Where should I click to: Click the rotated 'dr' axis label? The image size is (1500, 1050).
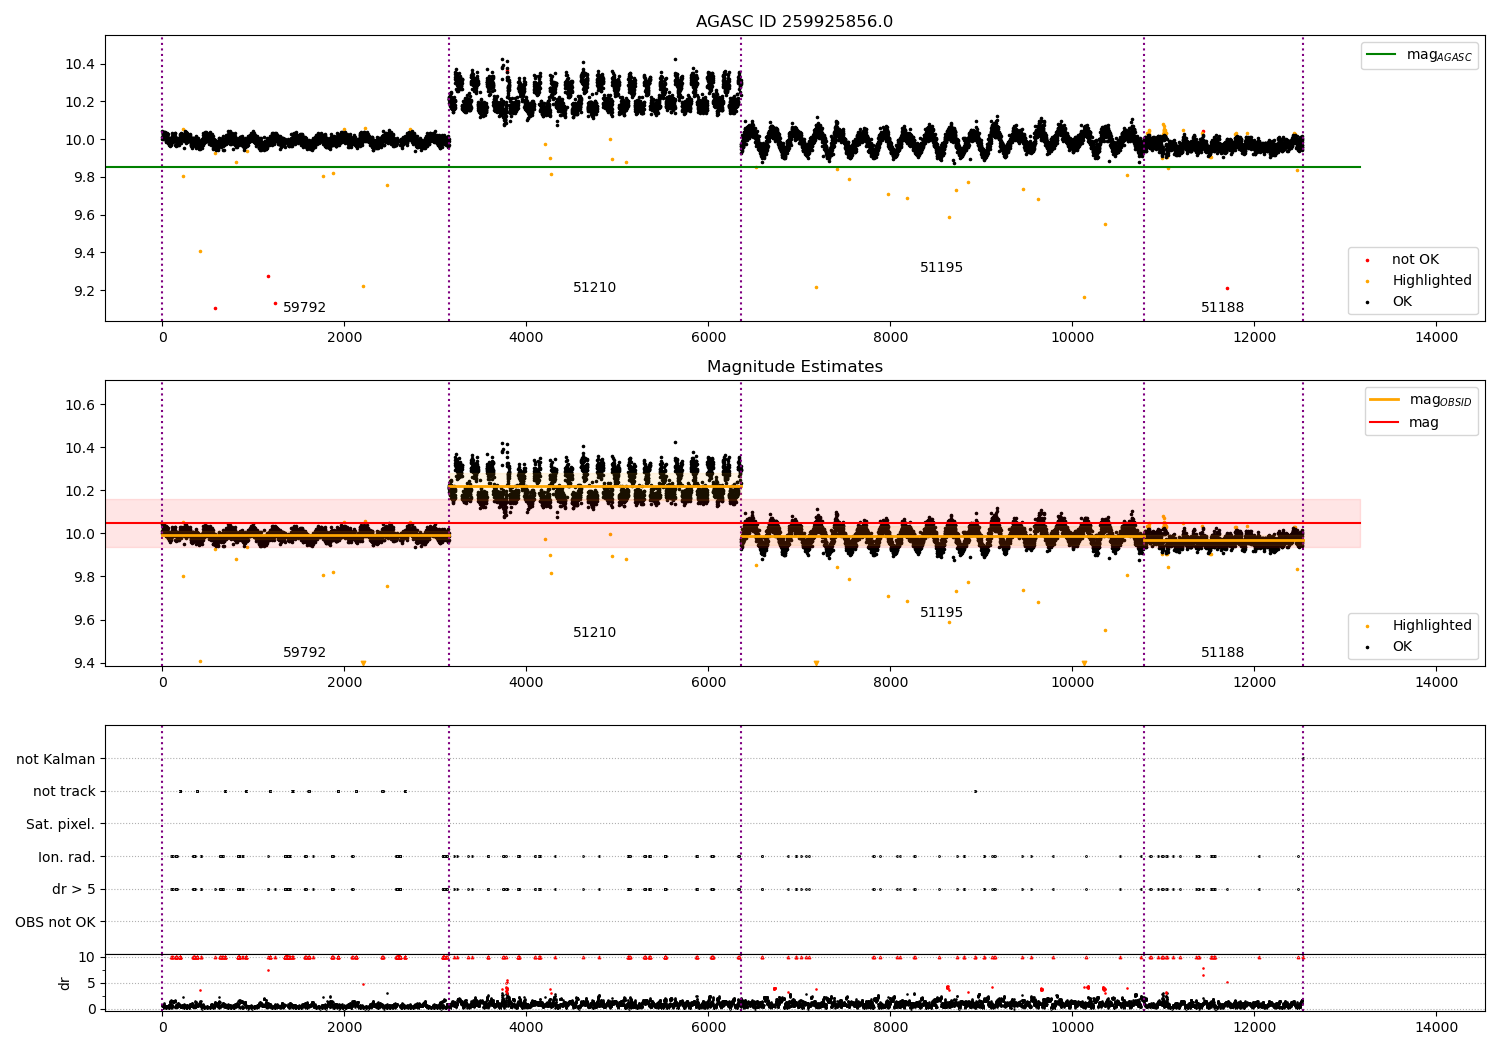pyautogui.click(x=65, y=983)
